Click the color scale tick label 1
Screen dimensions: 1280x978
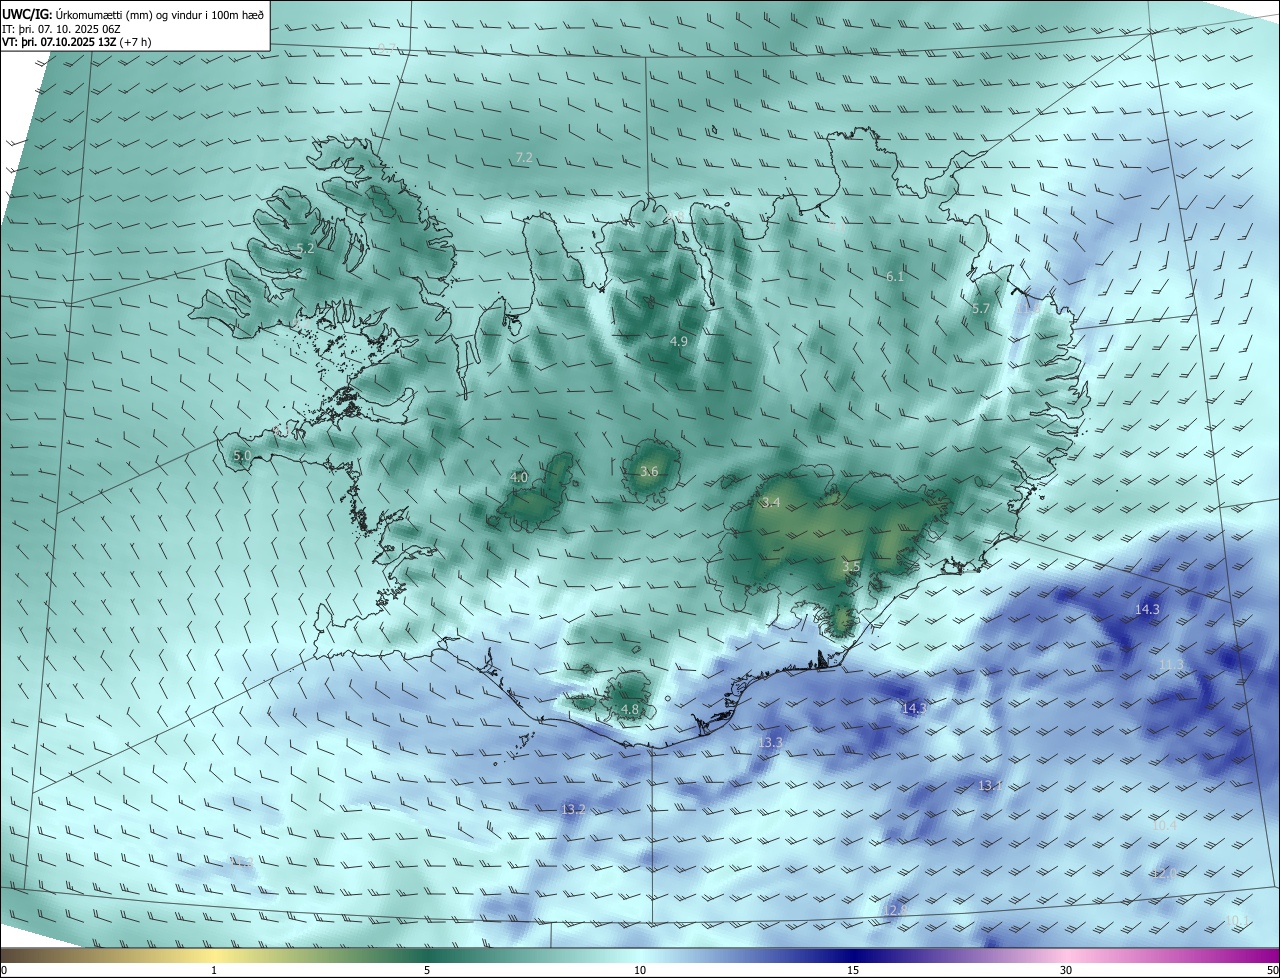pyautogui.click(x=214, y=970)
